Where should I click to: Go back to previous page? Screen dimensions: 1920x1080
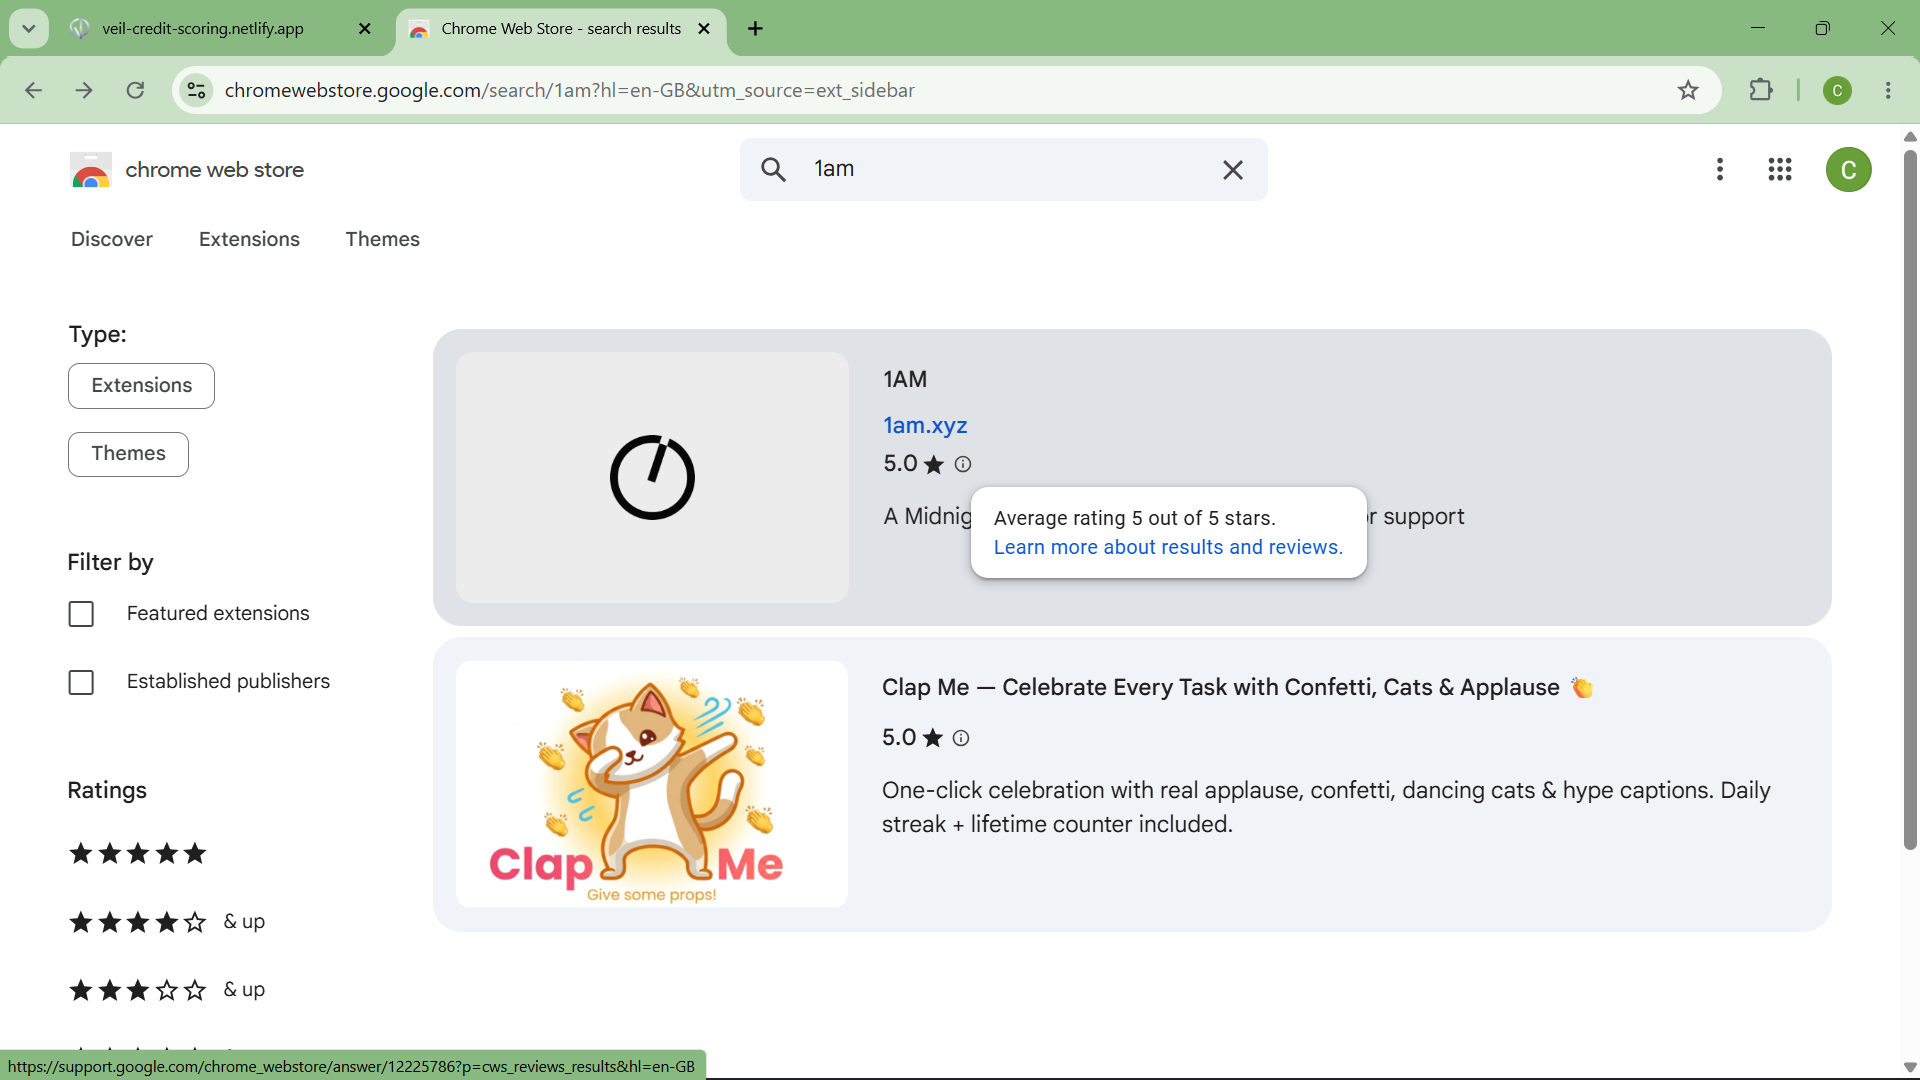33,91
